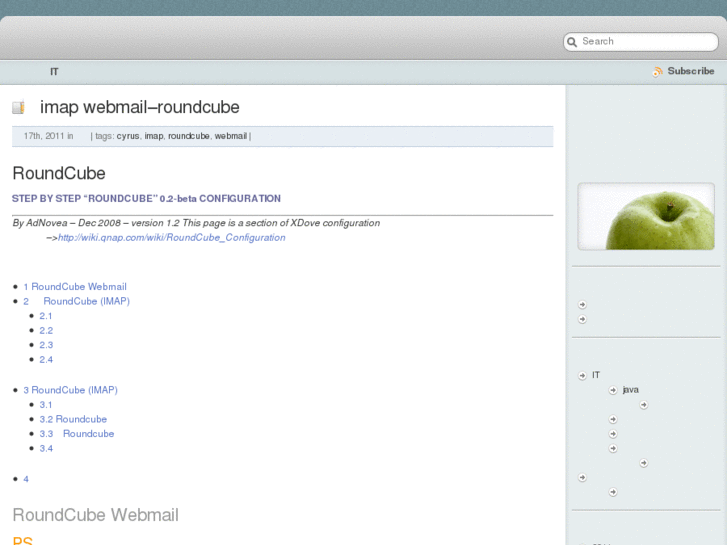The height and width of the screenshot is (545, 727).
Task: Open the IT menu item
Action: tap(54, 72)
